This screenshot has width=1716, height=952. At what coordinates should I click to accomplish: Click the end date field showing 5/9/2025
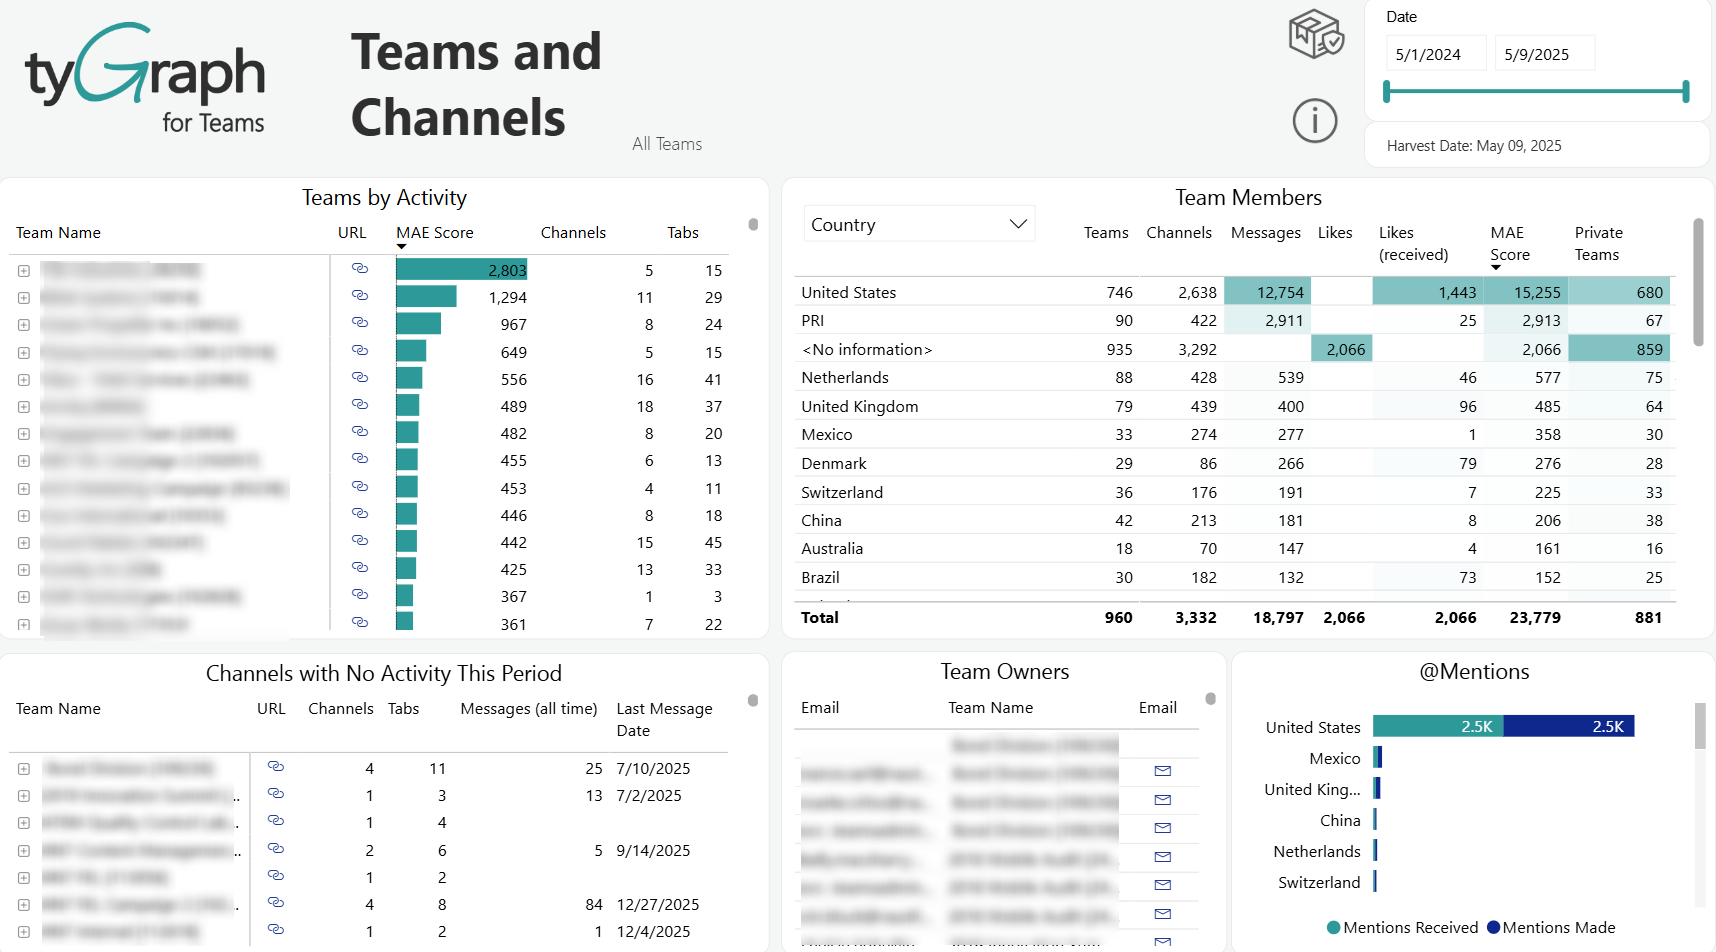tap(1544, 53)
